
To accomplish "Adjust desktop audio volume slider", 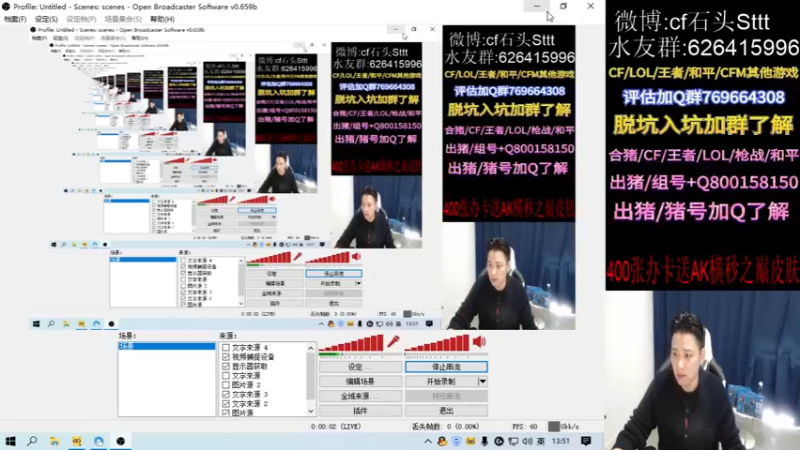I will [x=438, y=343].
